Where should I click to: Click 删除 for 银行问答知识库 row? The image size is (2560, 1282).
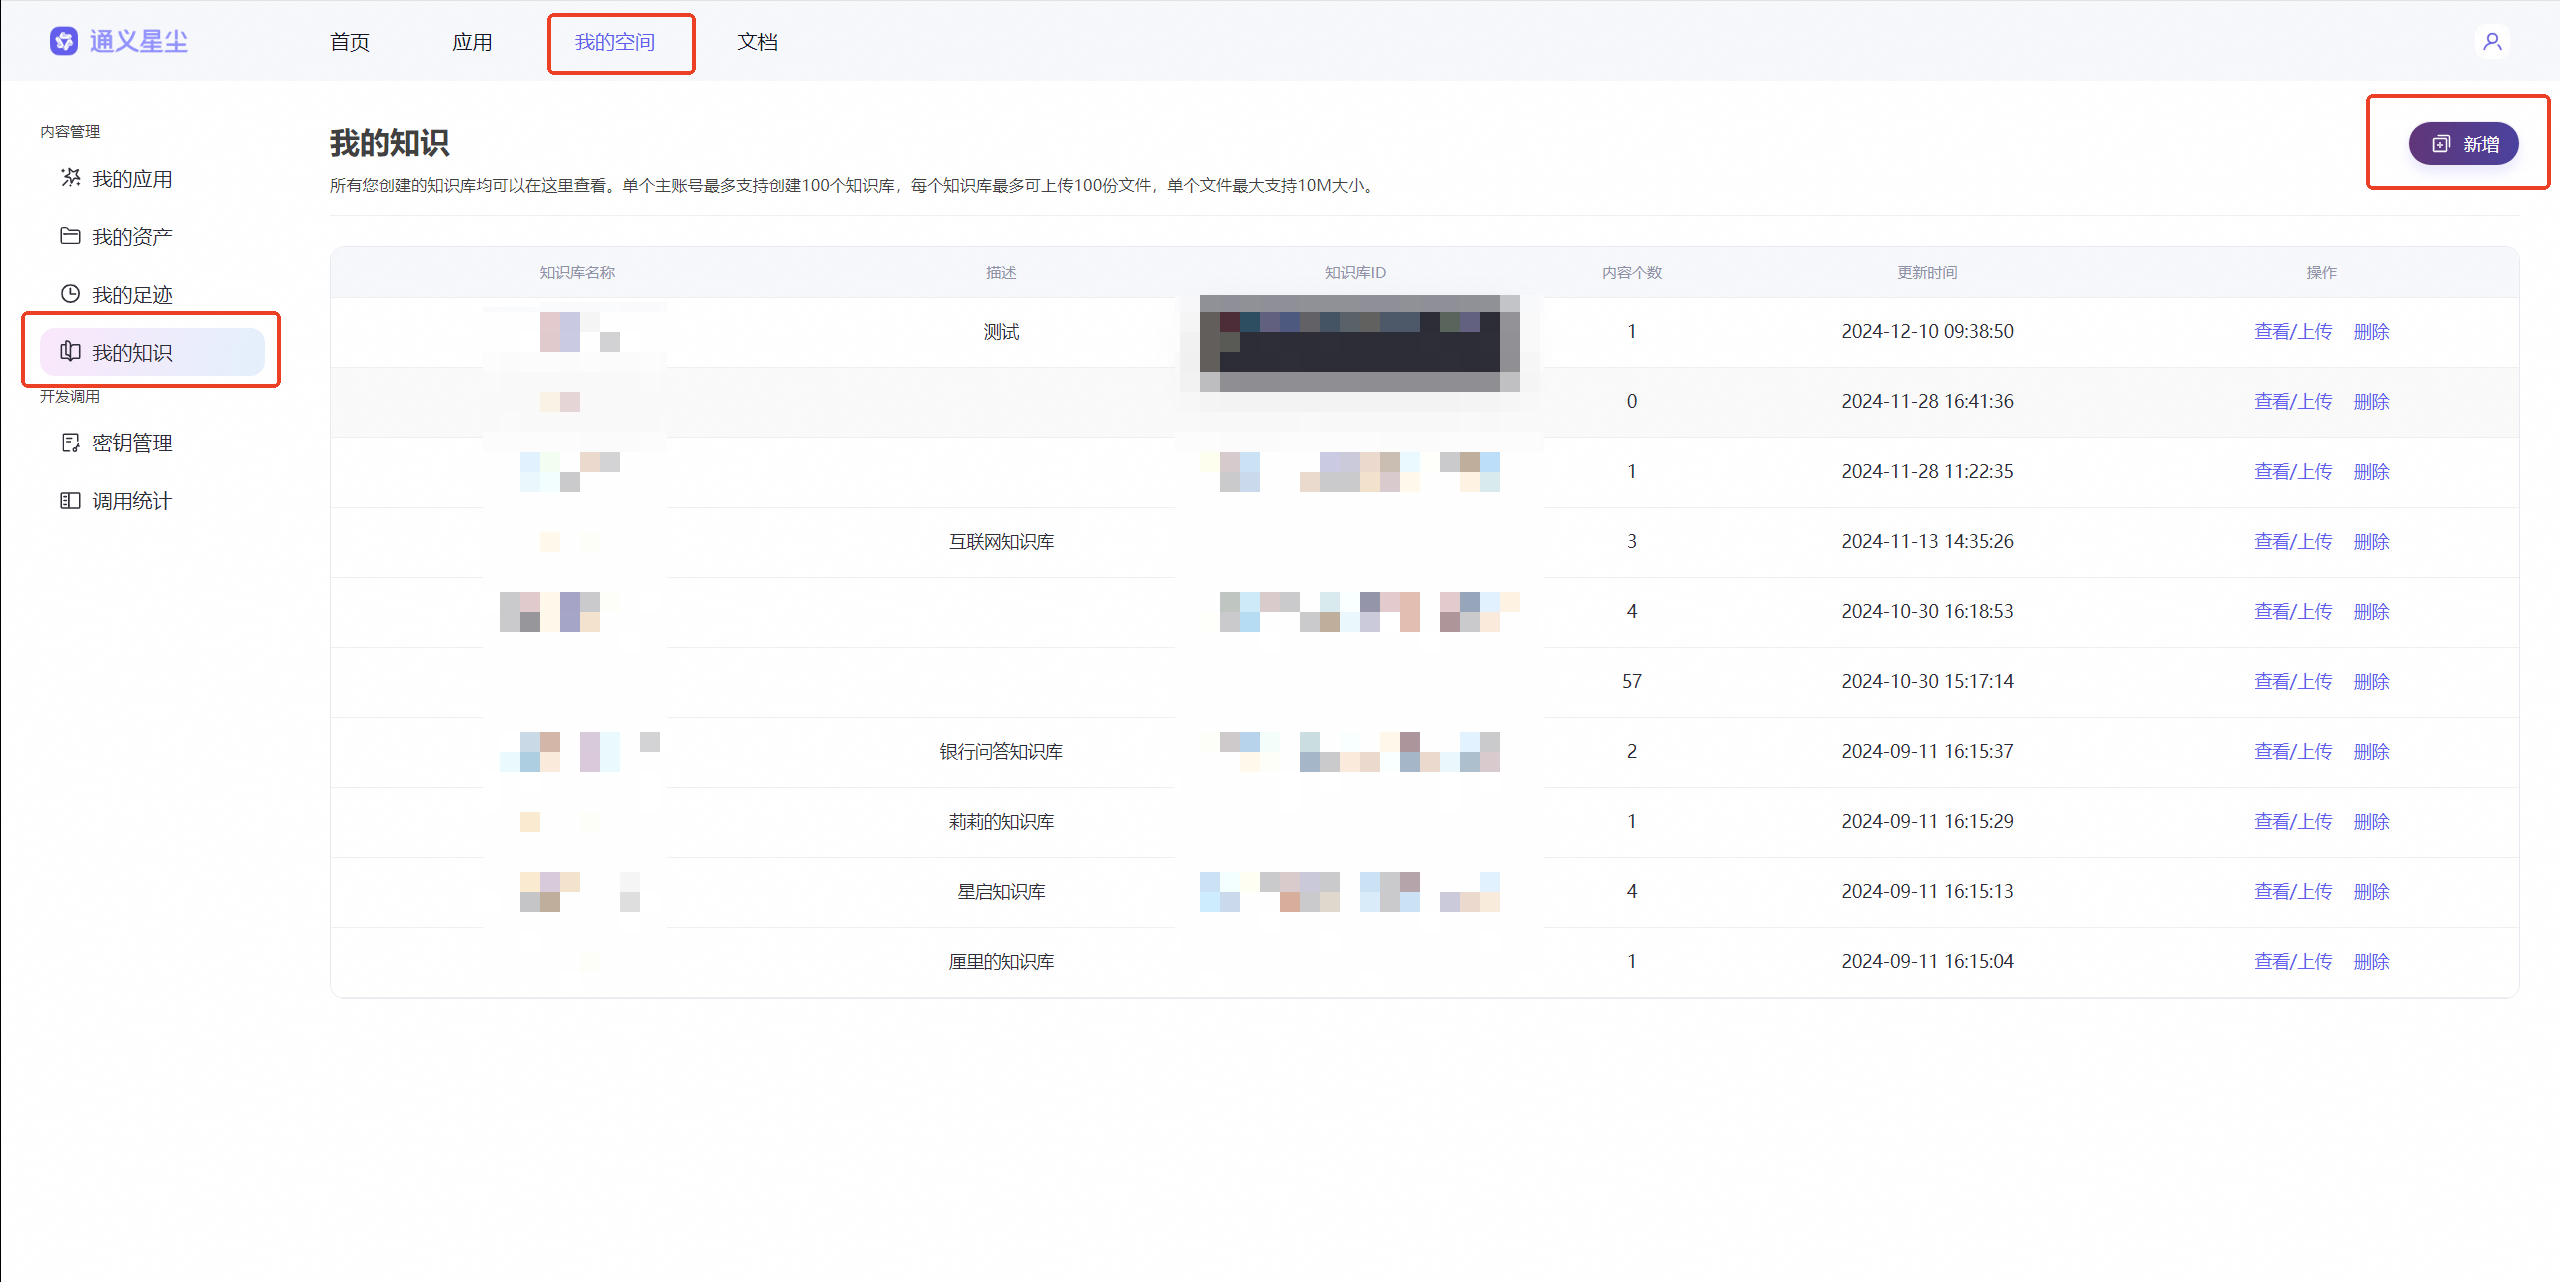coord(2372,751)
